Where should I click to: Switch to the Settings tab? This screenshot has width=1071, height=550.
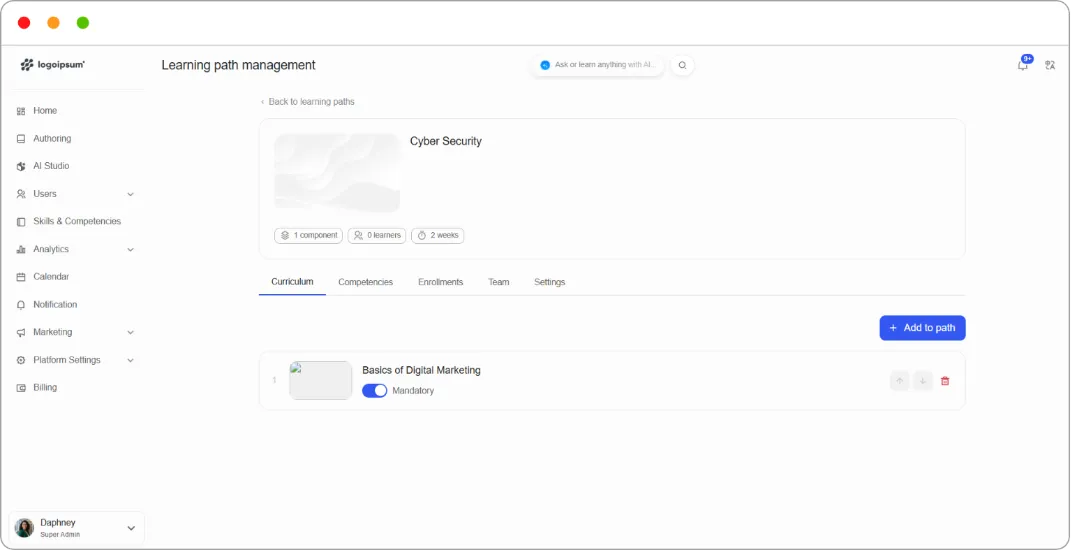coord(550,281)
